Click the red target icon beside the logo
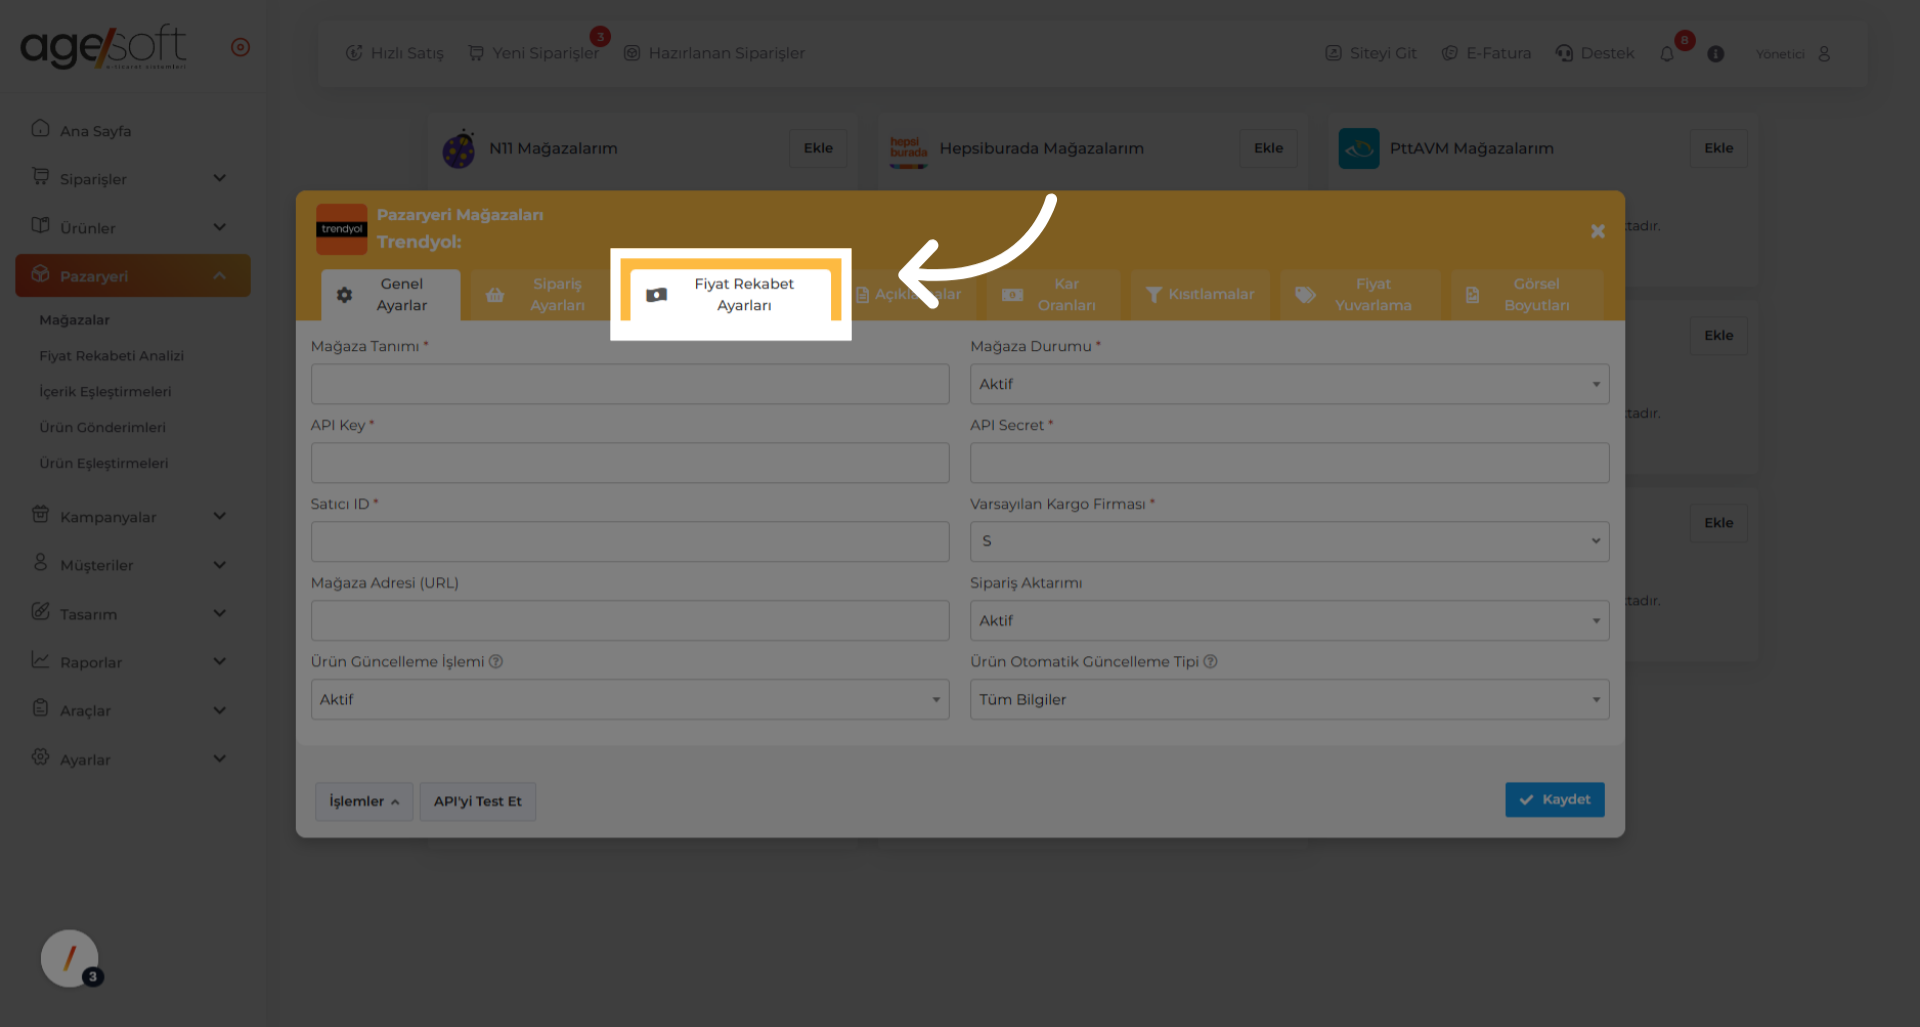 pyautogui.click(x=240, y=47)
